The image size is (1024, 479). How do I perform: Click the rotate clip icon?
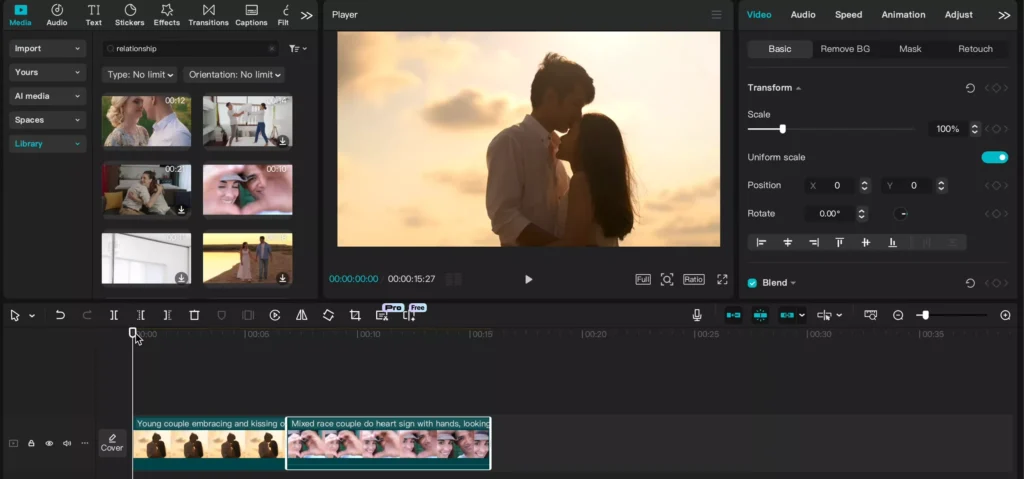point(328,315)
